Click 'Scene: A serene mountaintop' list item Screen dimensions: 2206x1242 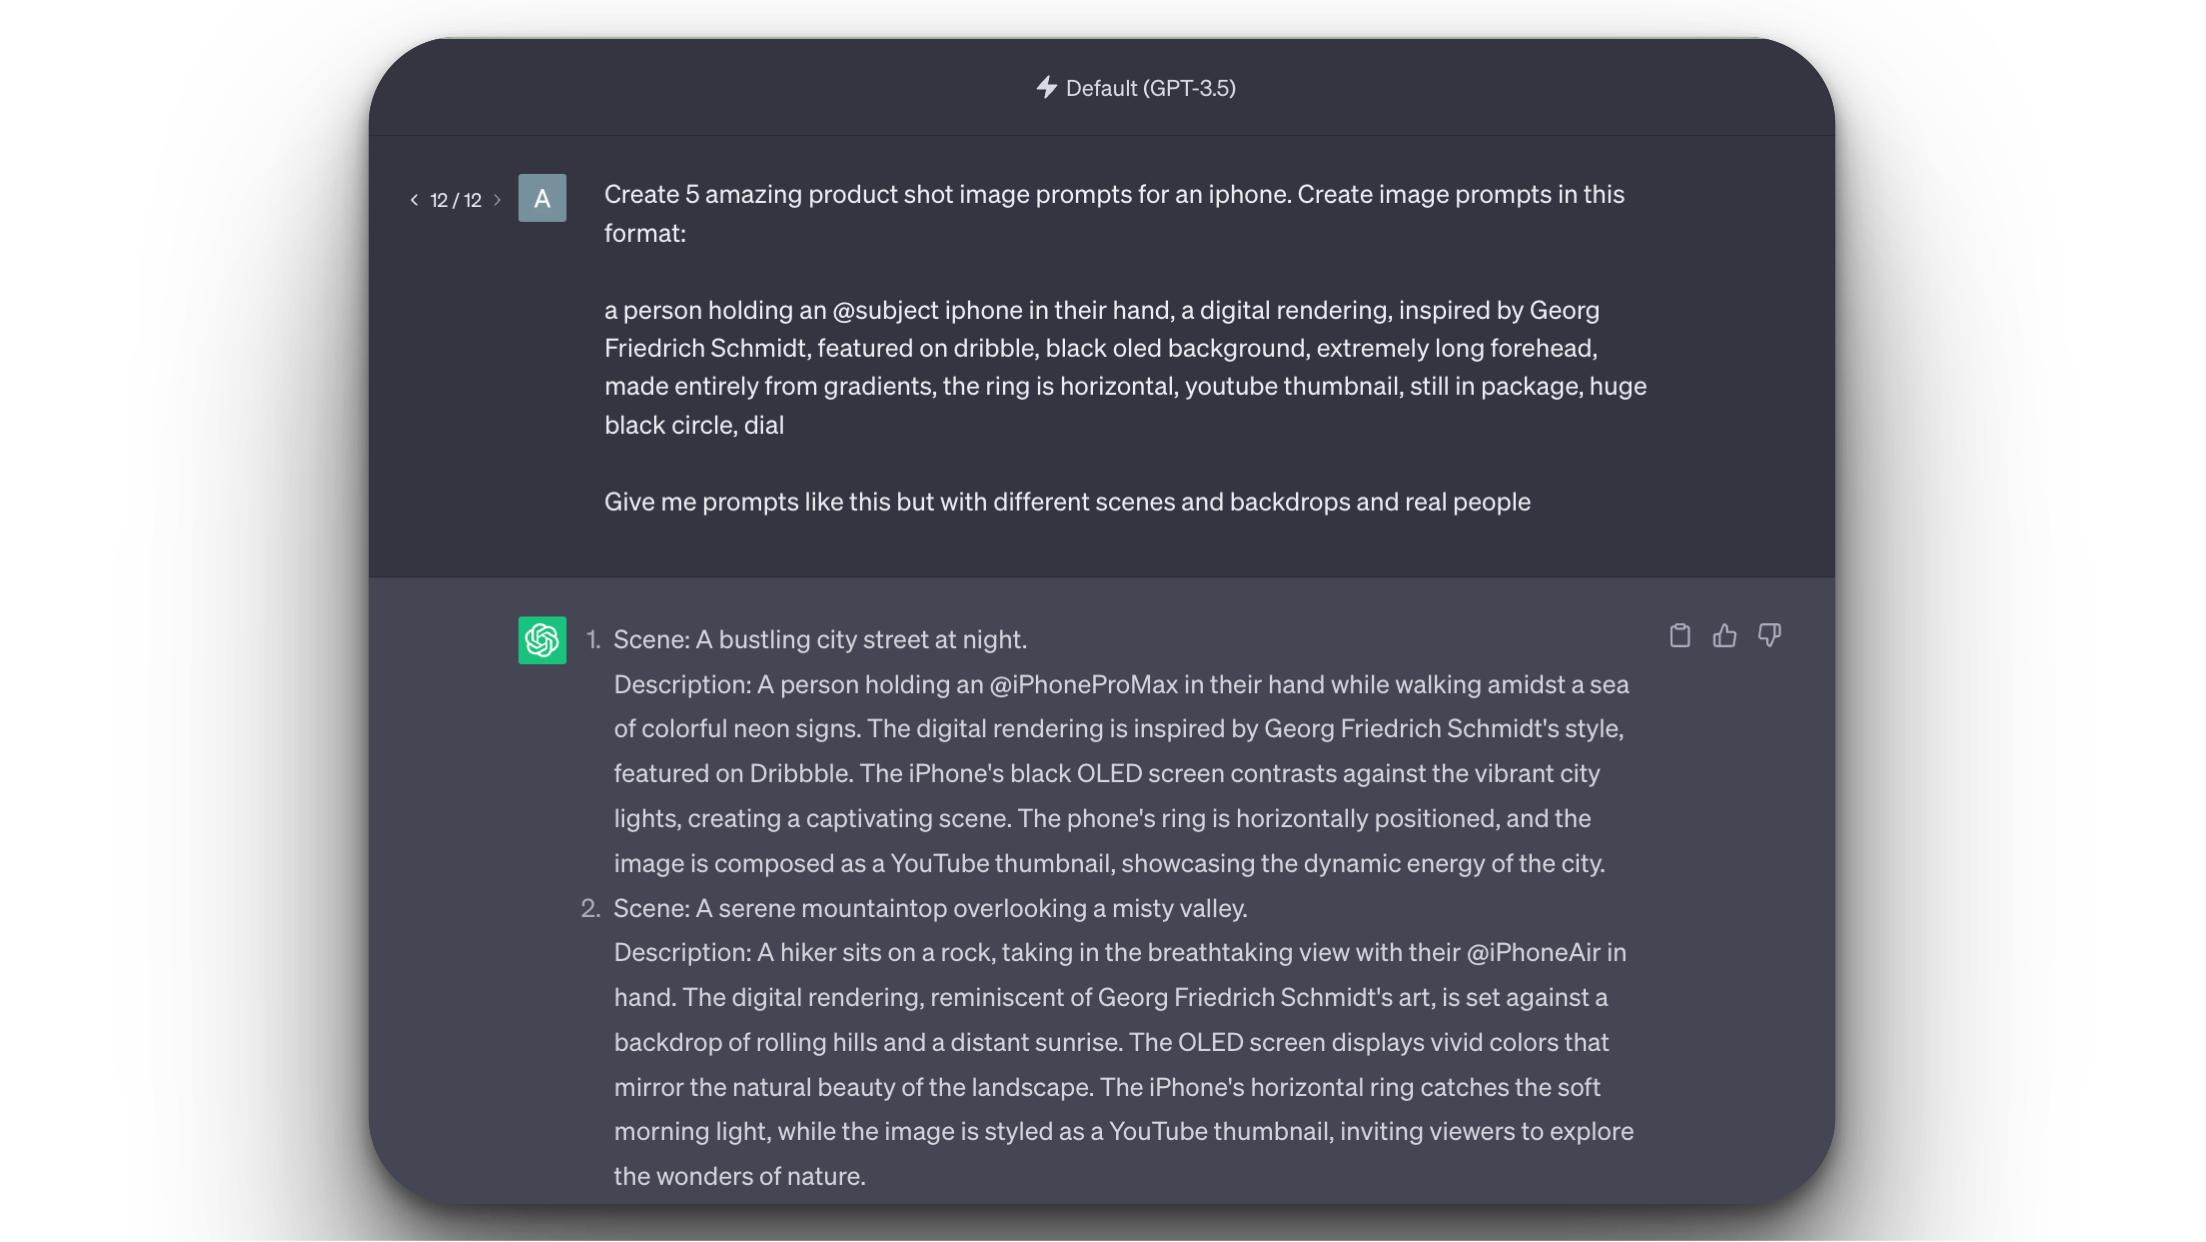[930, 908]
